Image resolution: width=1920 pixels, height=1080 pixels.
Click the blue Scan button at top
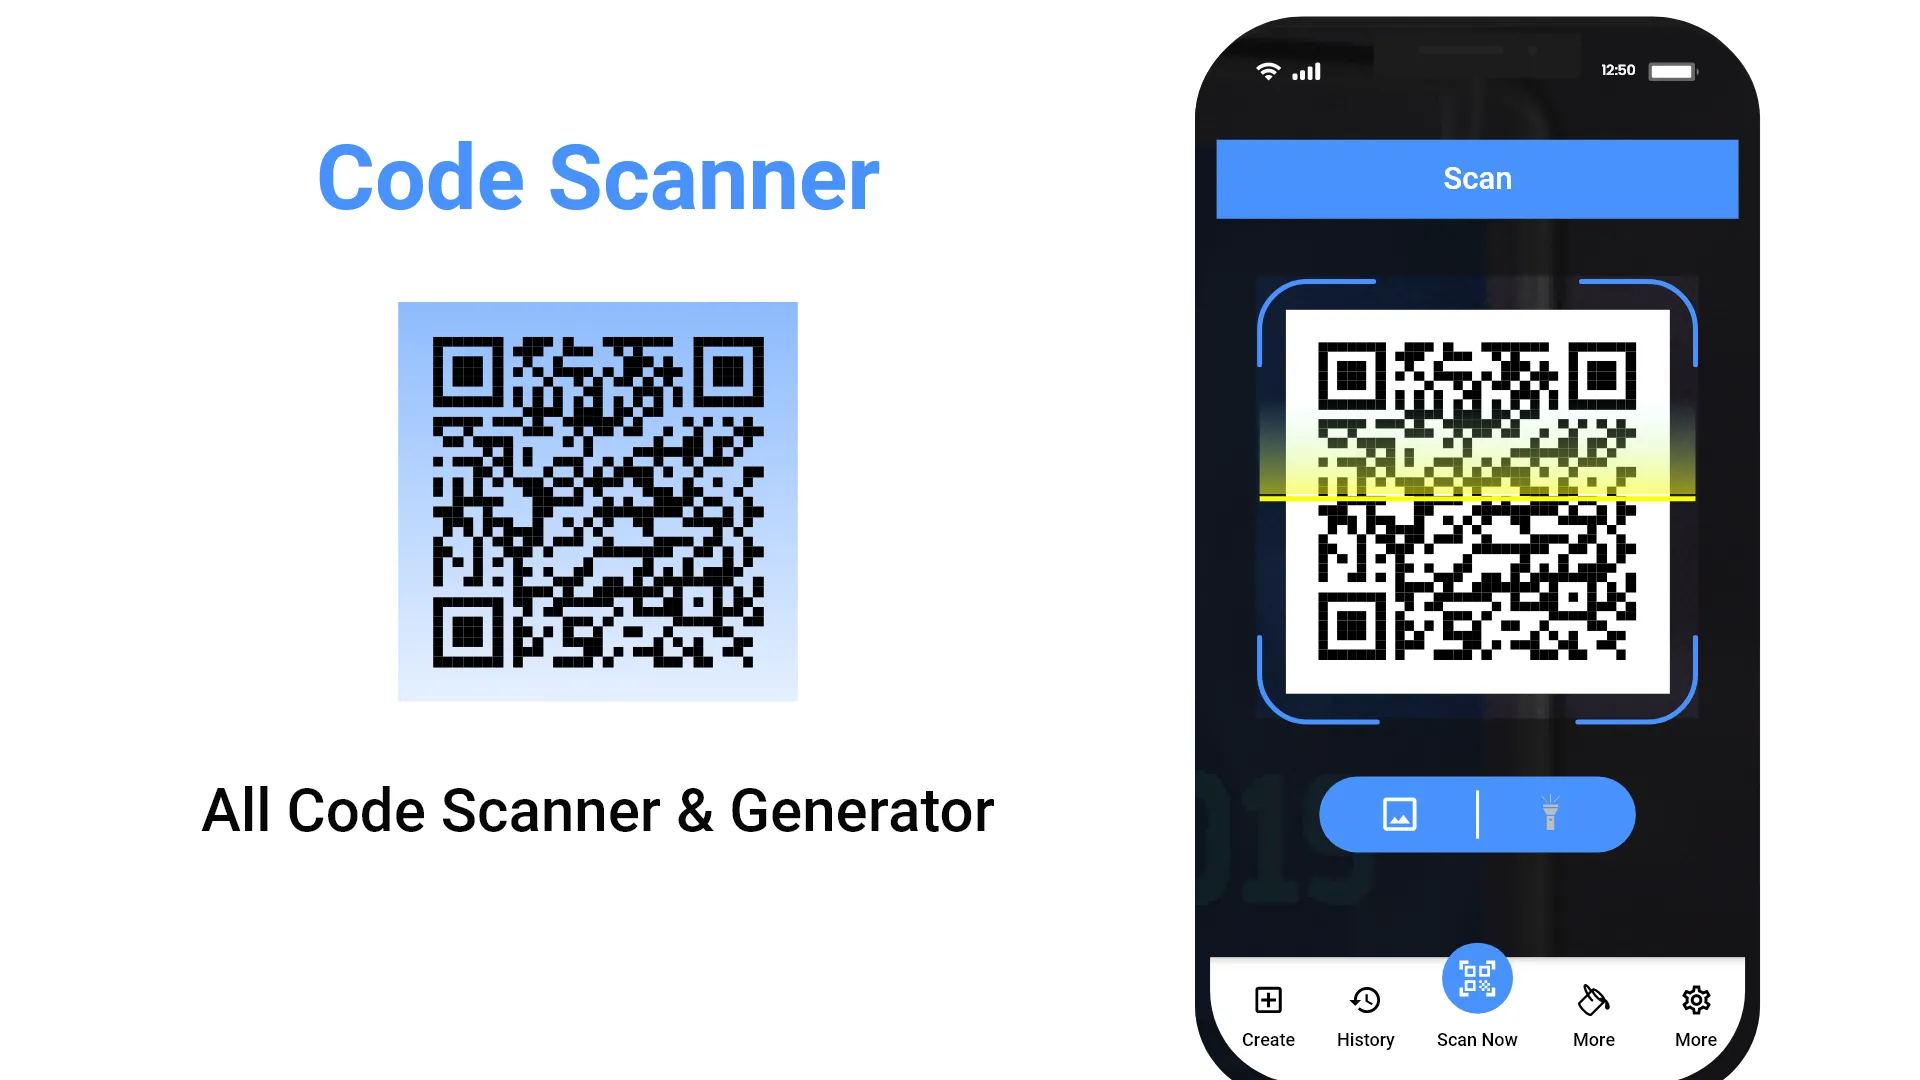[x=1477, y=178]
